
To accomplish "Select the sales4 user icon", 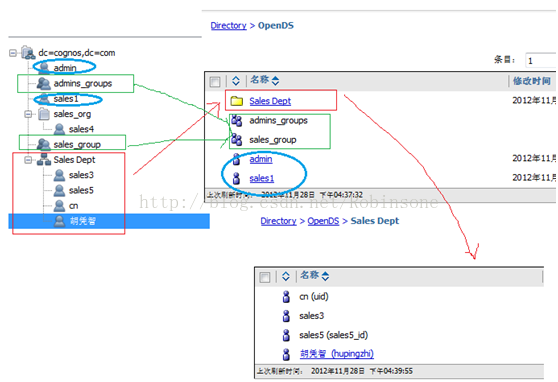I will [59, 129].
